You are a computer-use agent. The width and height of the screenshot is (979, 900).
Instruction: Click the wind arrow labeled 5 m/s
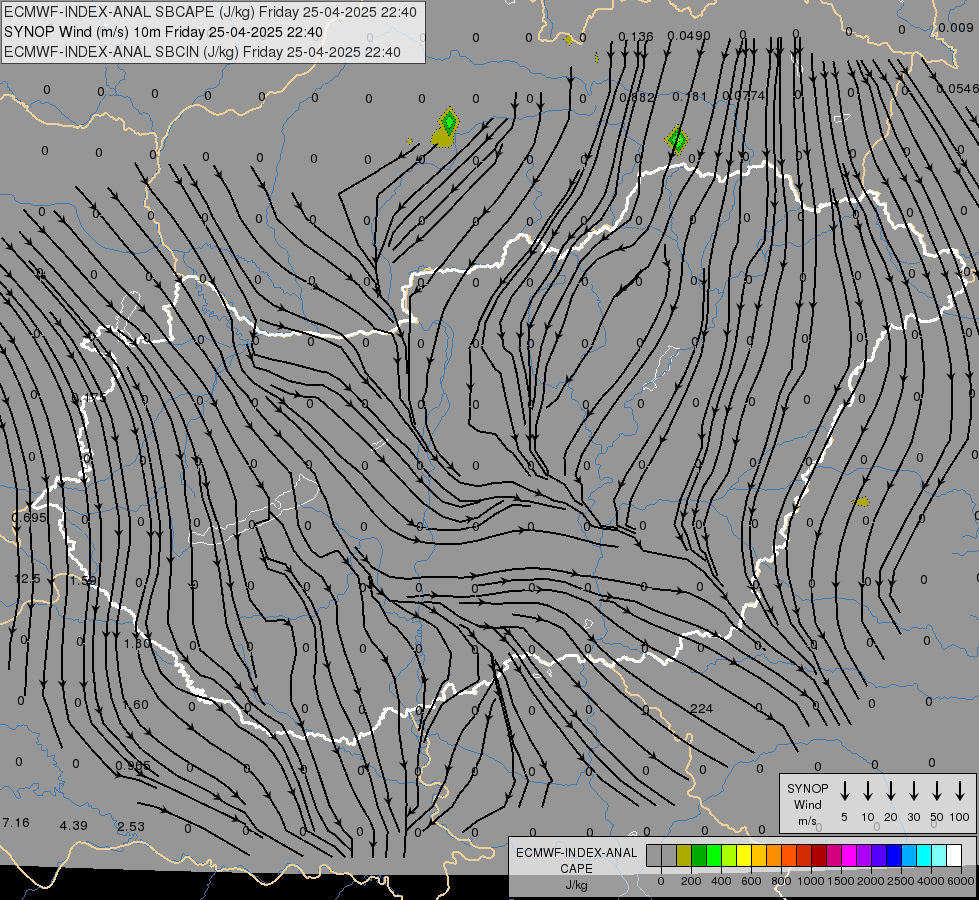click(x=844, y=791)
